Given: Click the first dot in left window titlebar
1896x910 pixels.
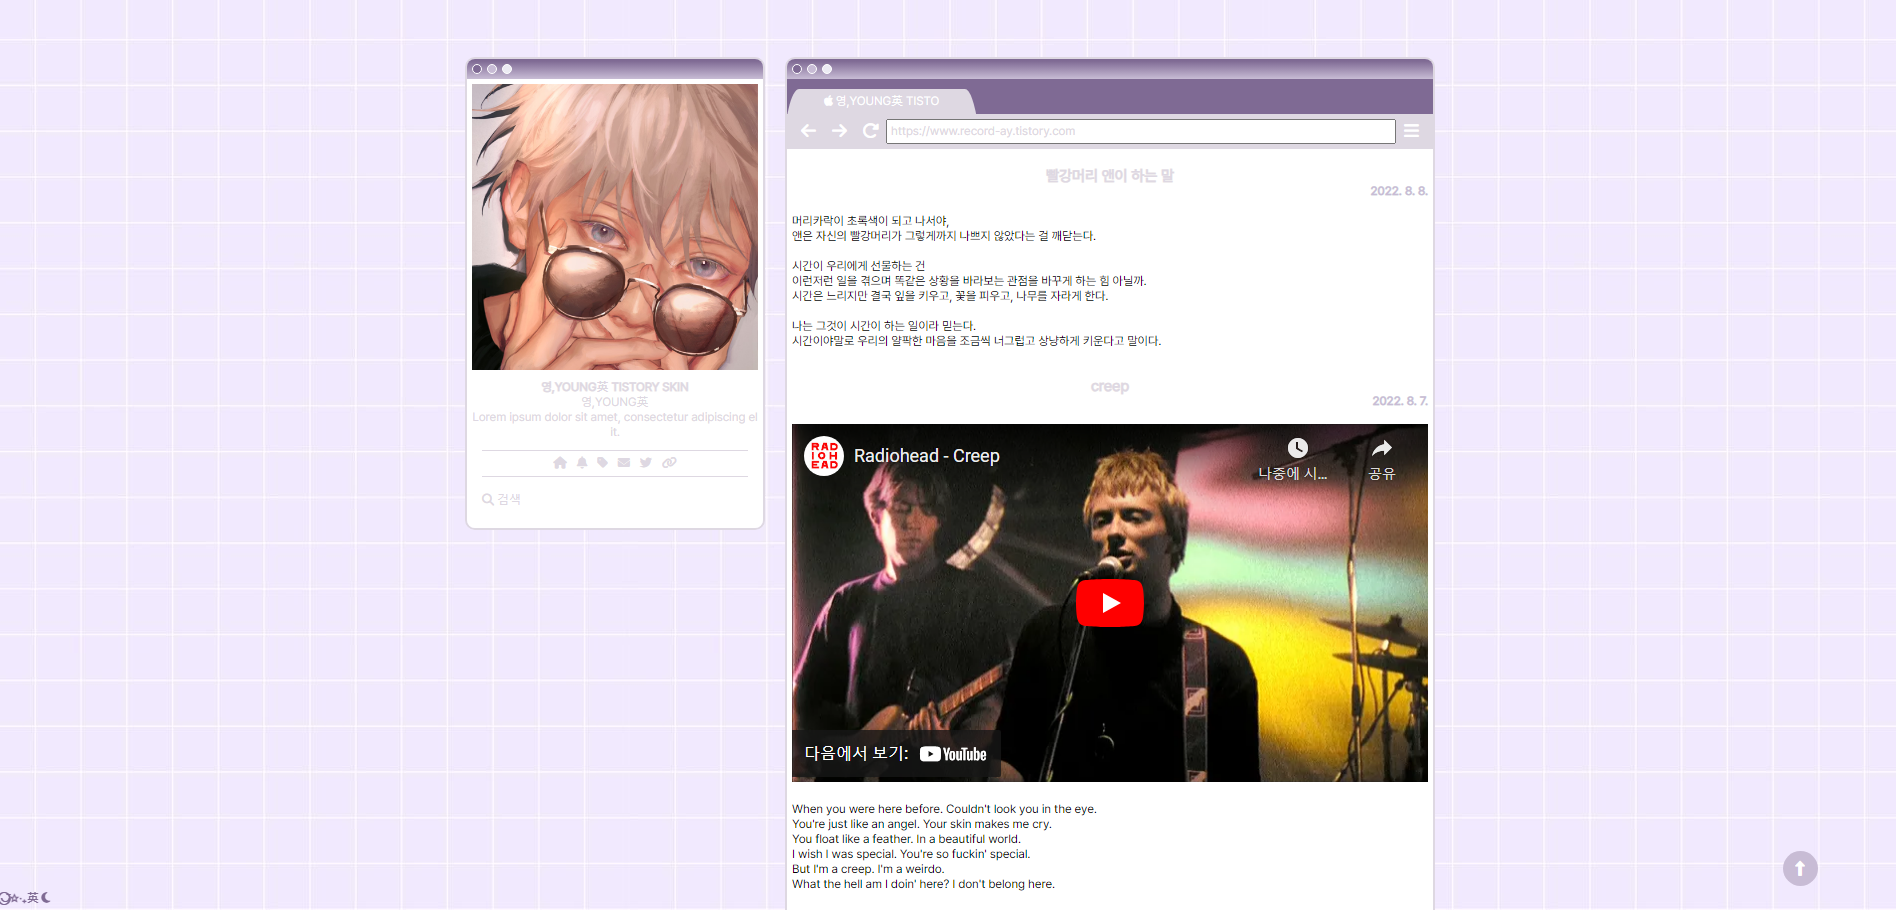Looking at the screenshot, I should (477, 69).
